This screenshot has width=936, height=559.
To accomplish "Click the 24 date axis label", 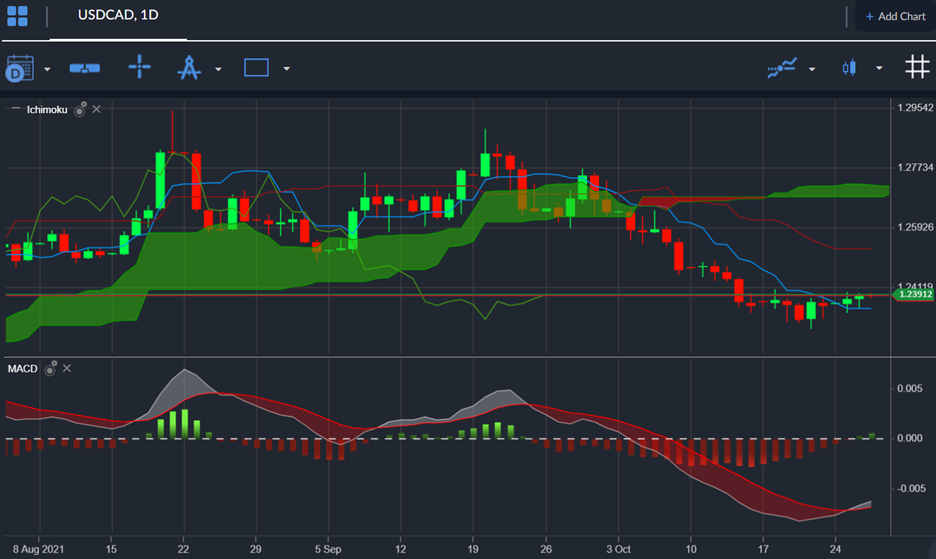I will 835,549.
